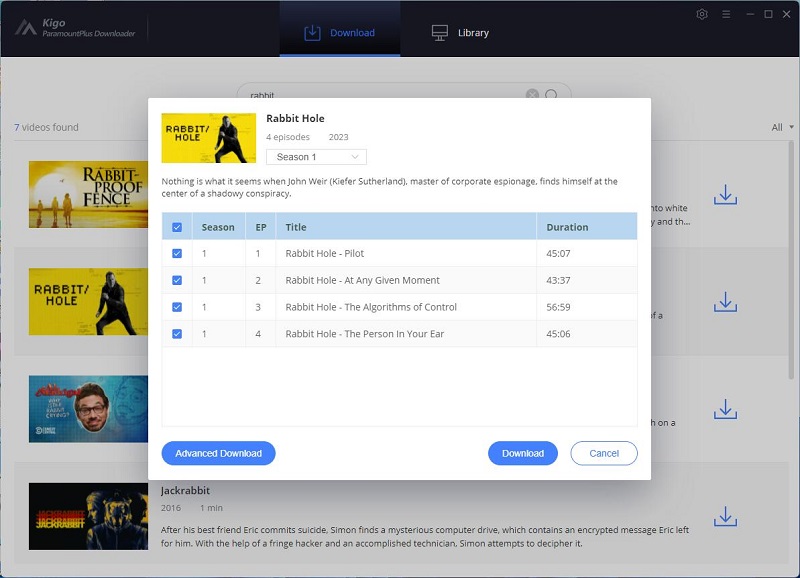Uncheck the Rabbit Hole - Pilot episode
Image resolution: width=800 pixels, height=578 pixels.
177,254
